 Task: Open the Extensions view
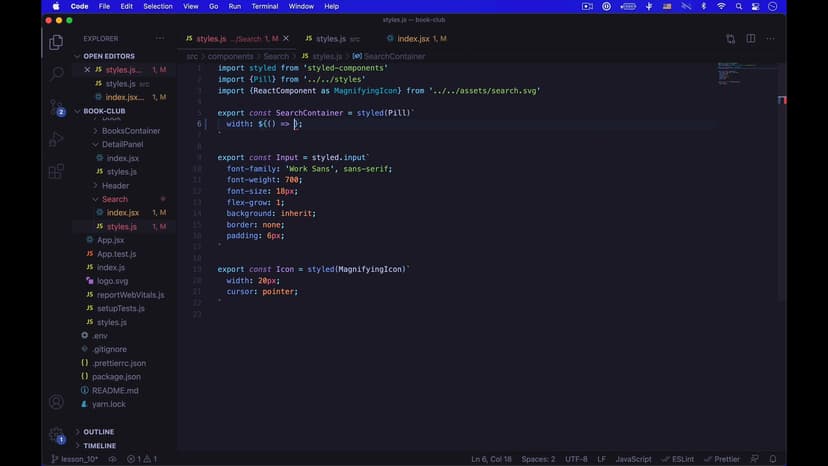56,171
